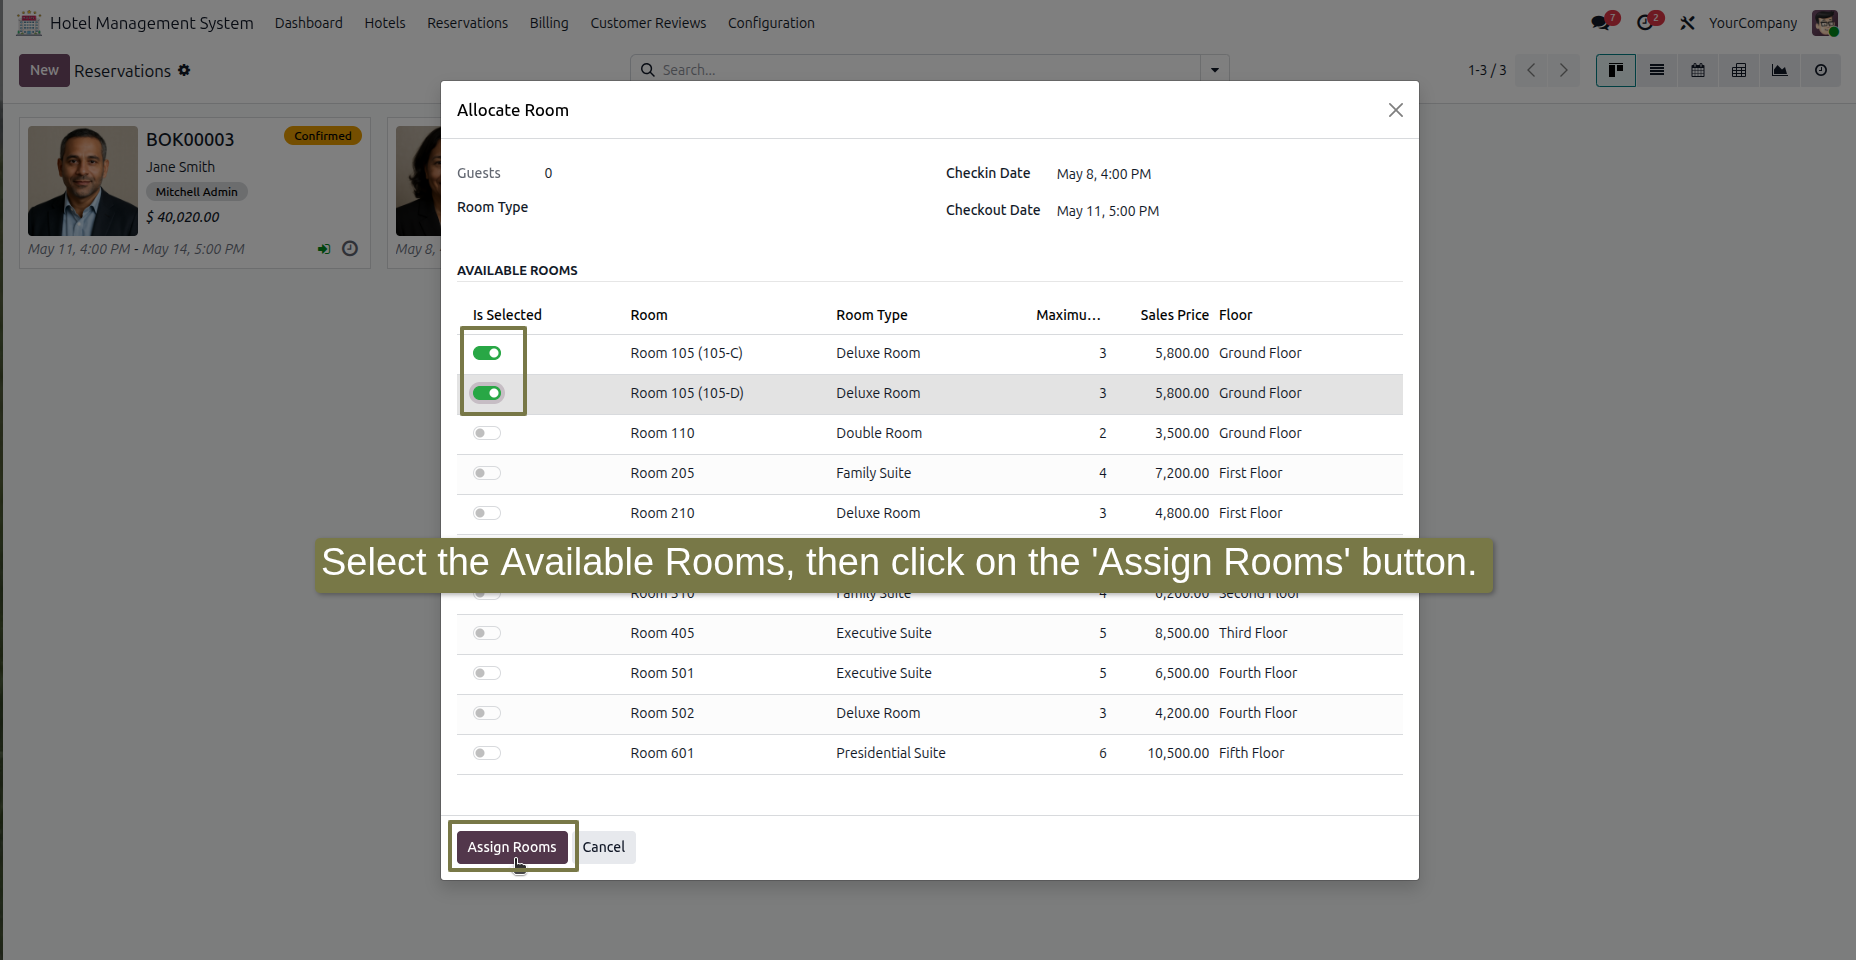Open Jane Smith's photo on BOK00003

[x=83, y=181]
